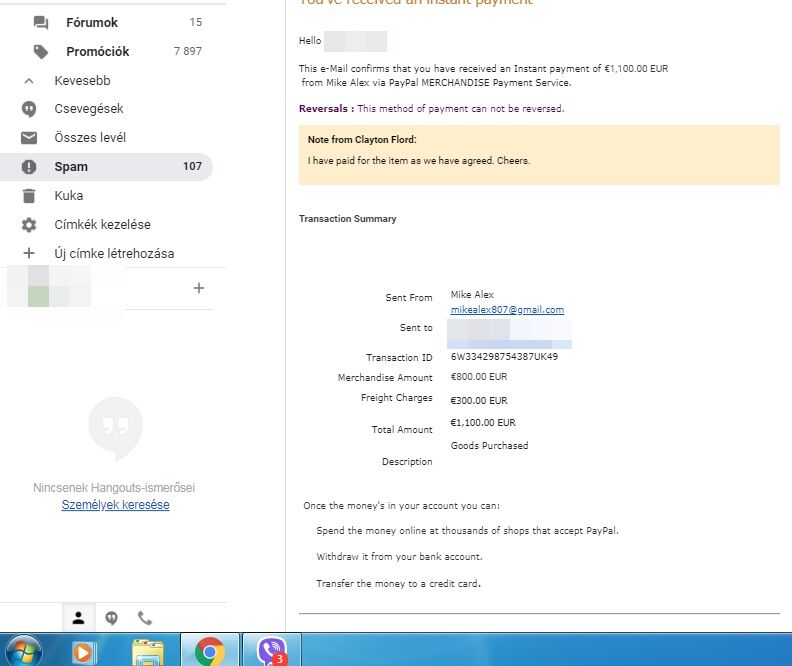Click the Személyek keresése link
792x666 pixels.
click(115, 504)
